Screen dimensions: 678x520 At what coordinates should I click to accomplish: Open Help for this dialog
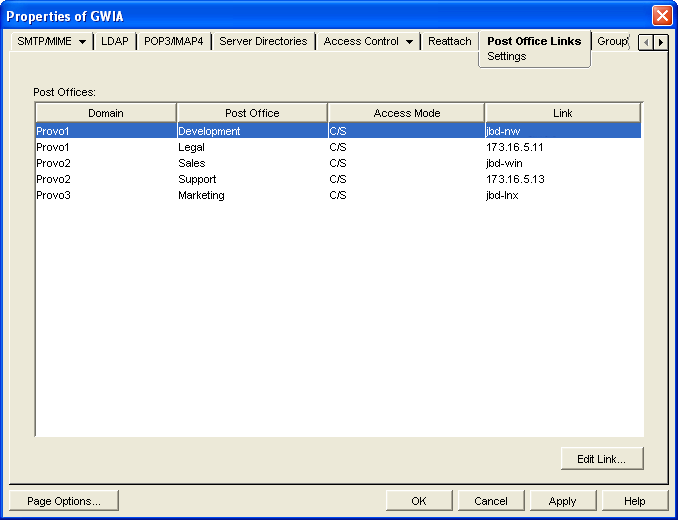(x=634, y=501)
